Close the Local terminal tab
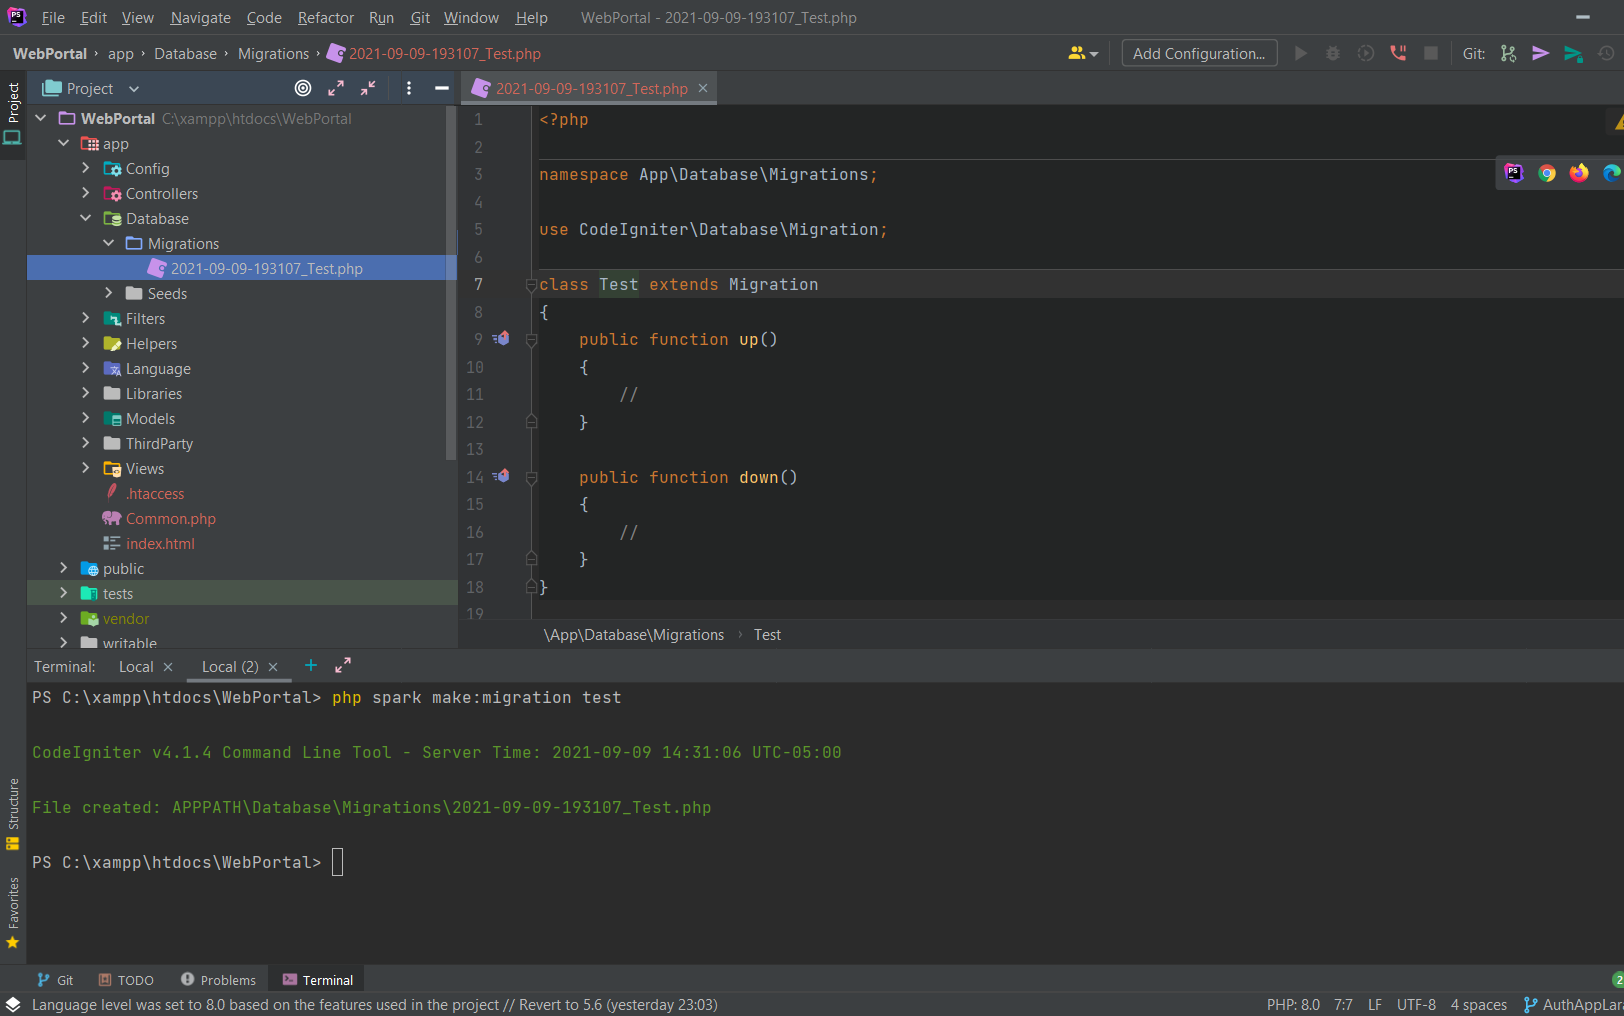Image resolution: width=1624 pixels, height=1016 pixels. 168,667
